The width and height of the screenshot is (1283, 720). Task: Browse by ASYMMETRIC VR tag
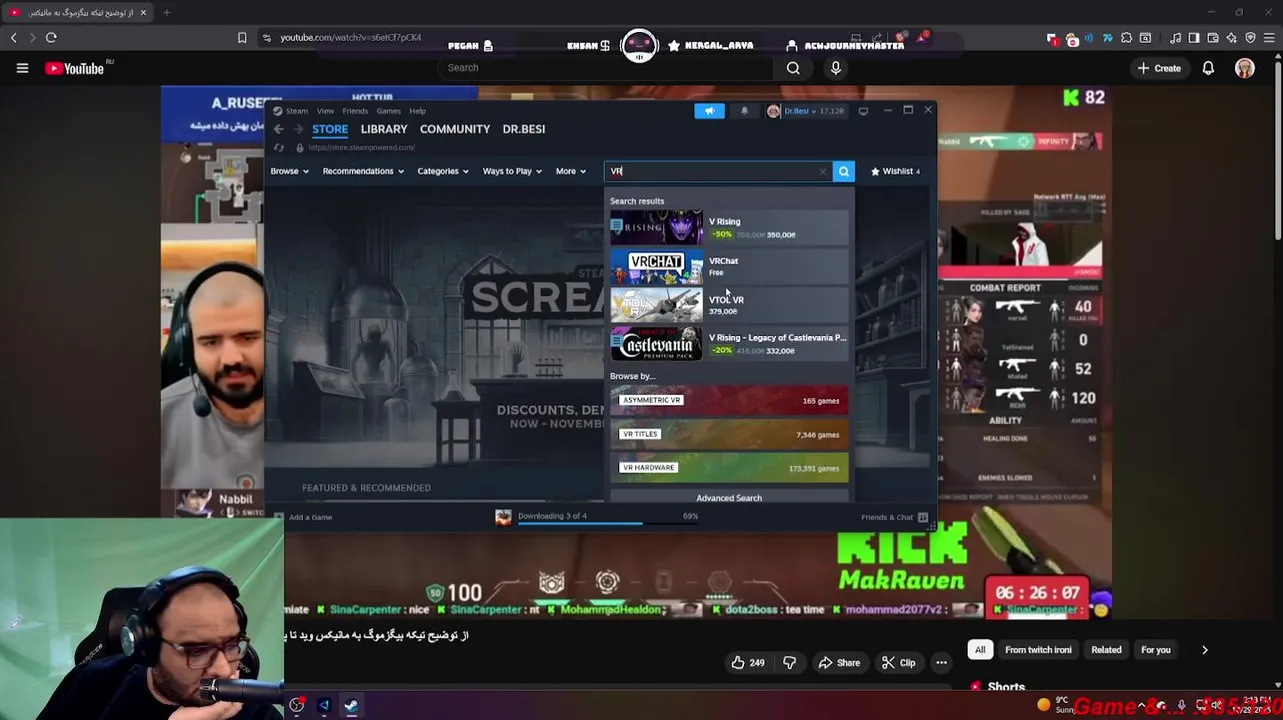tap(729, 400)
